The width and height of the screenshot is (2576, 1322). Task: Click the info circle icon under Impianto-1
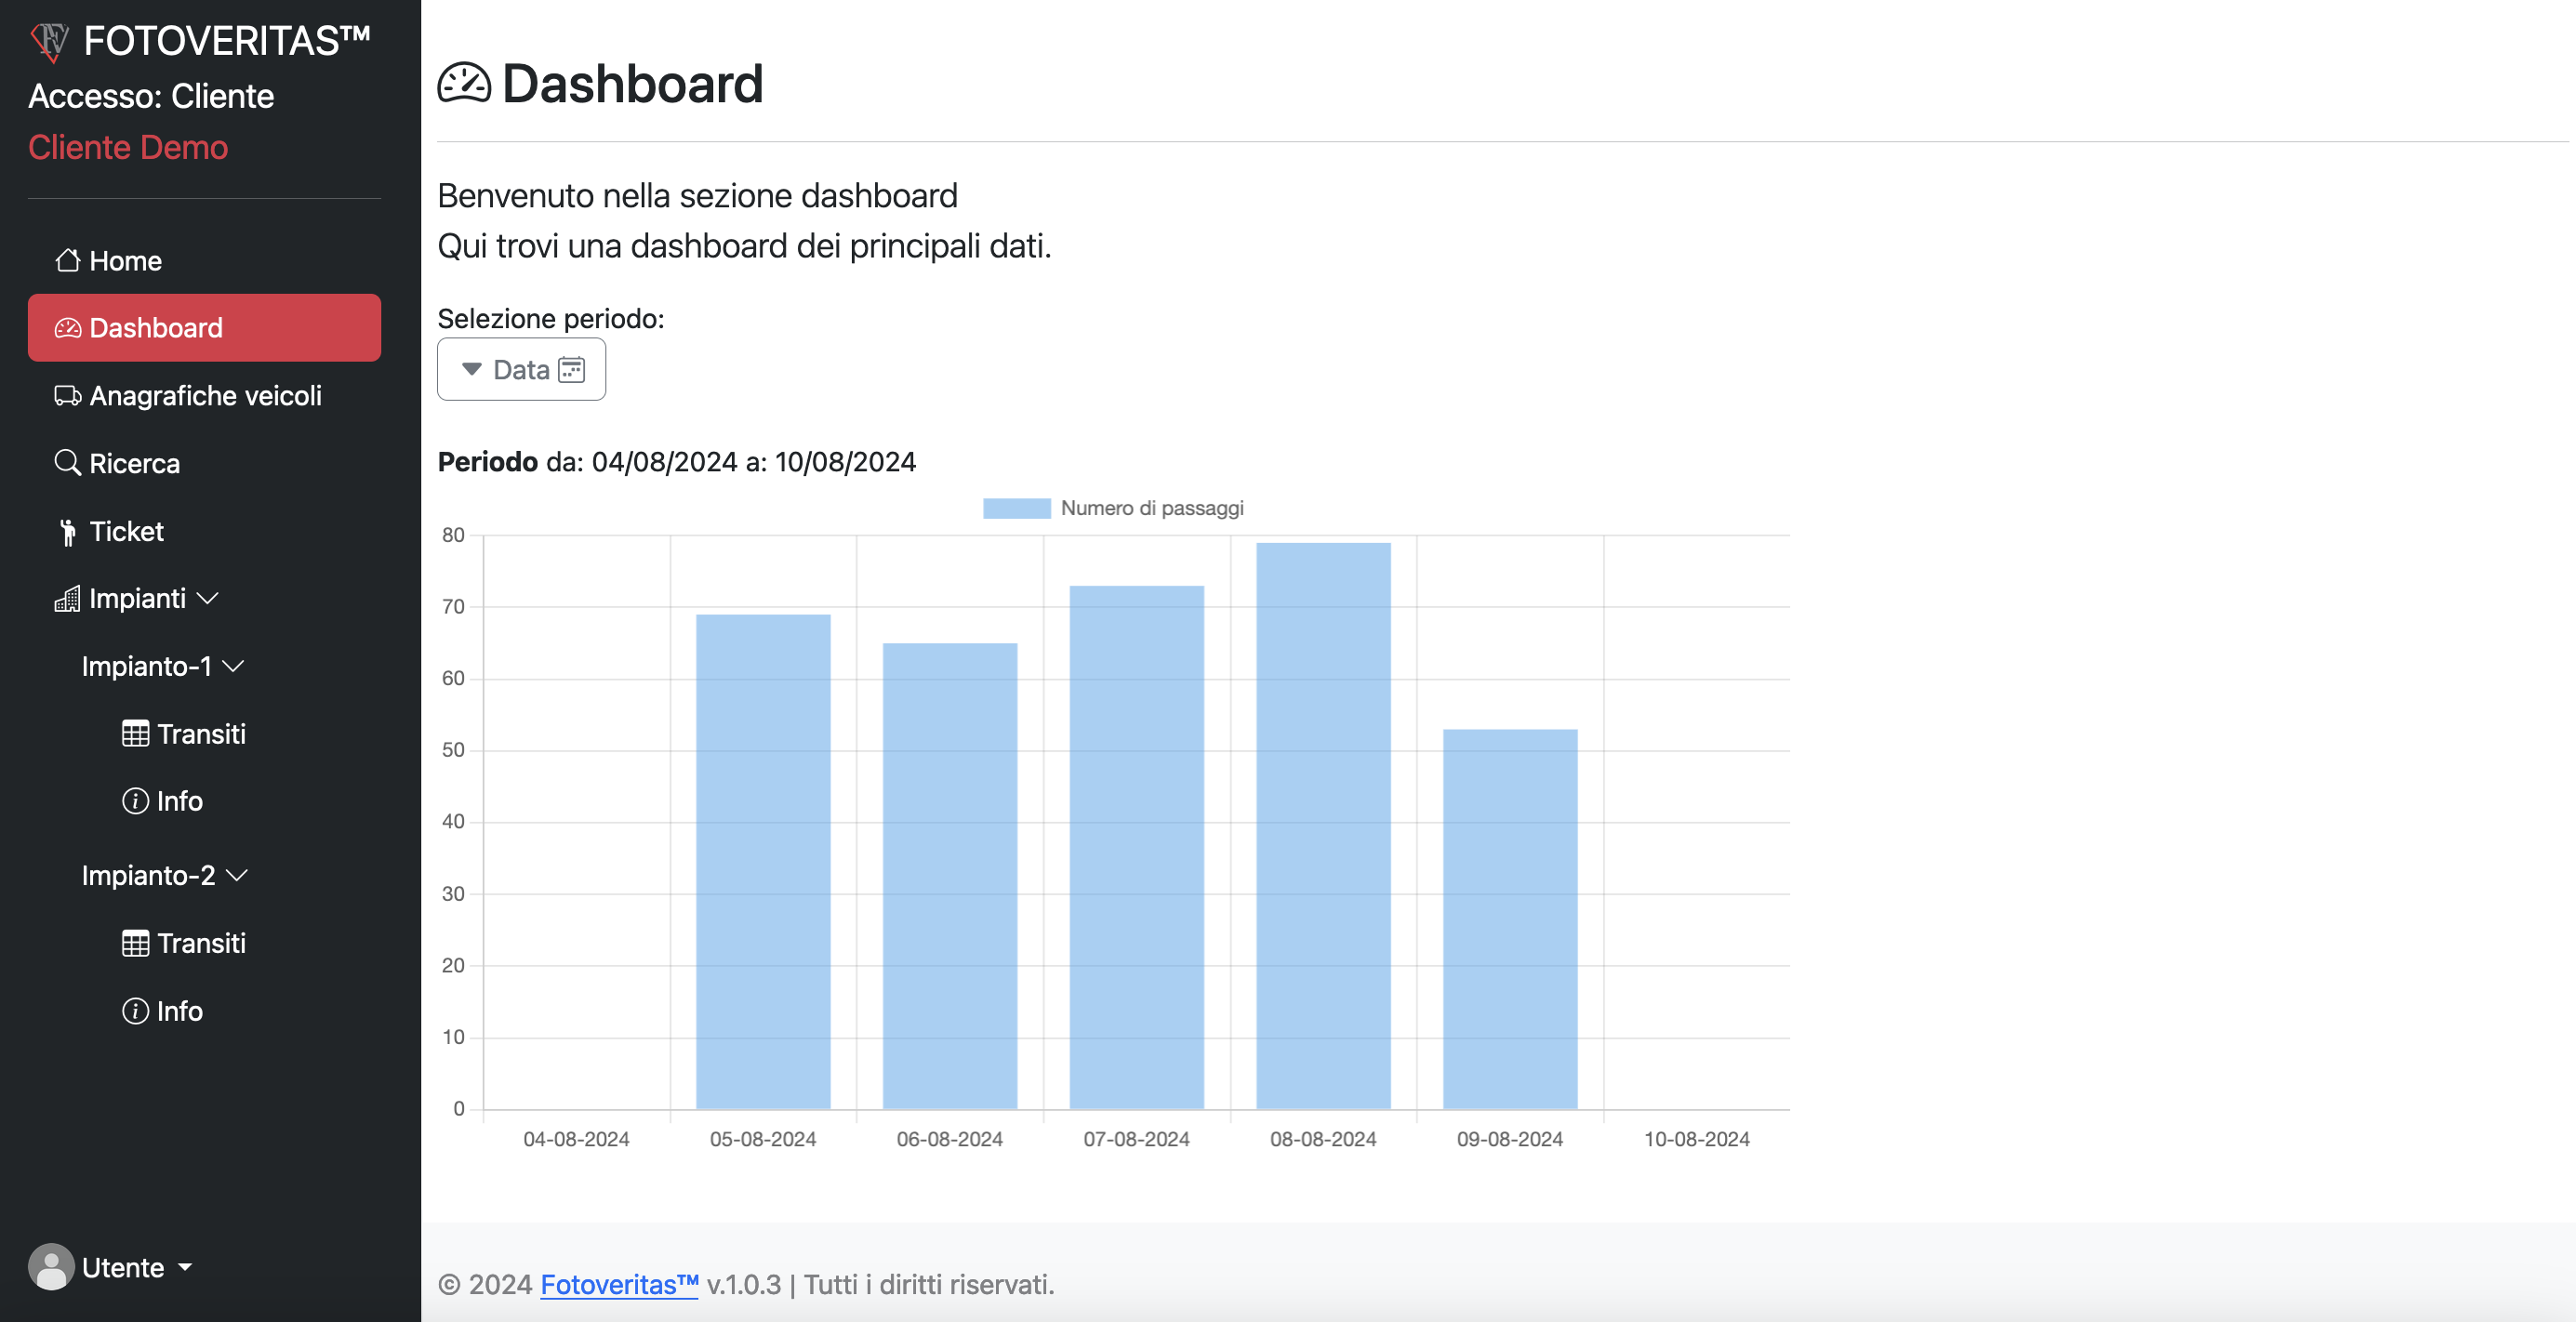click(x=135, y=801)
